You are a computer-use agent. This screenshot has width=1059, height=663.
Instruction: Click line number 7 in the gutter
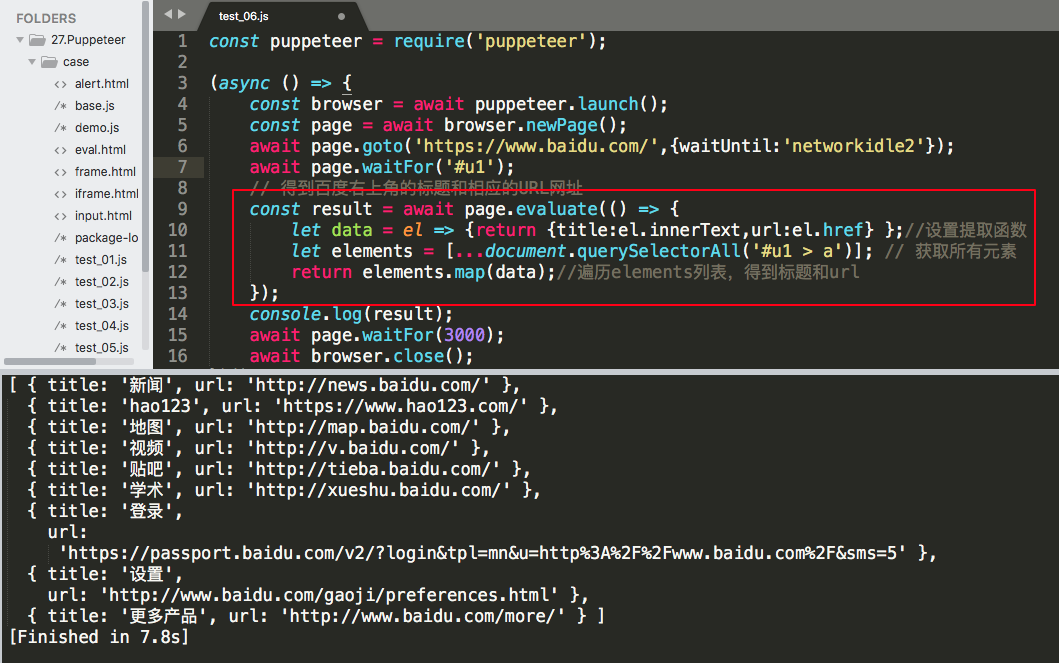click(182, 167)
